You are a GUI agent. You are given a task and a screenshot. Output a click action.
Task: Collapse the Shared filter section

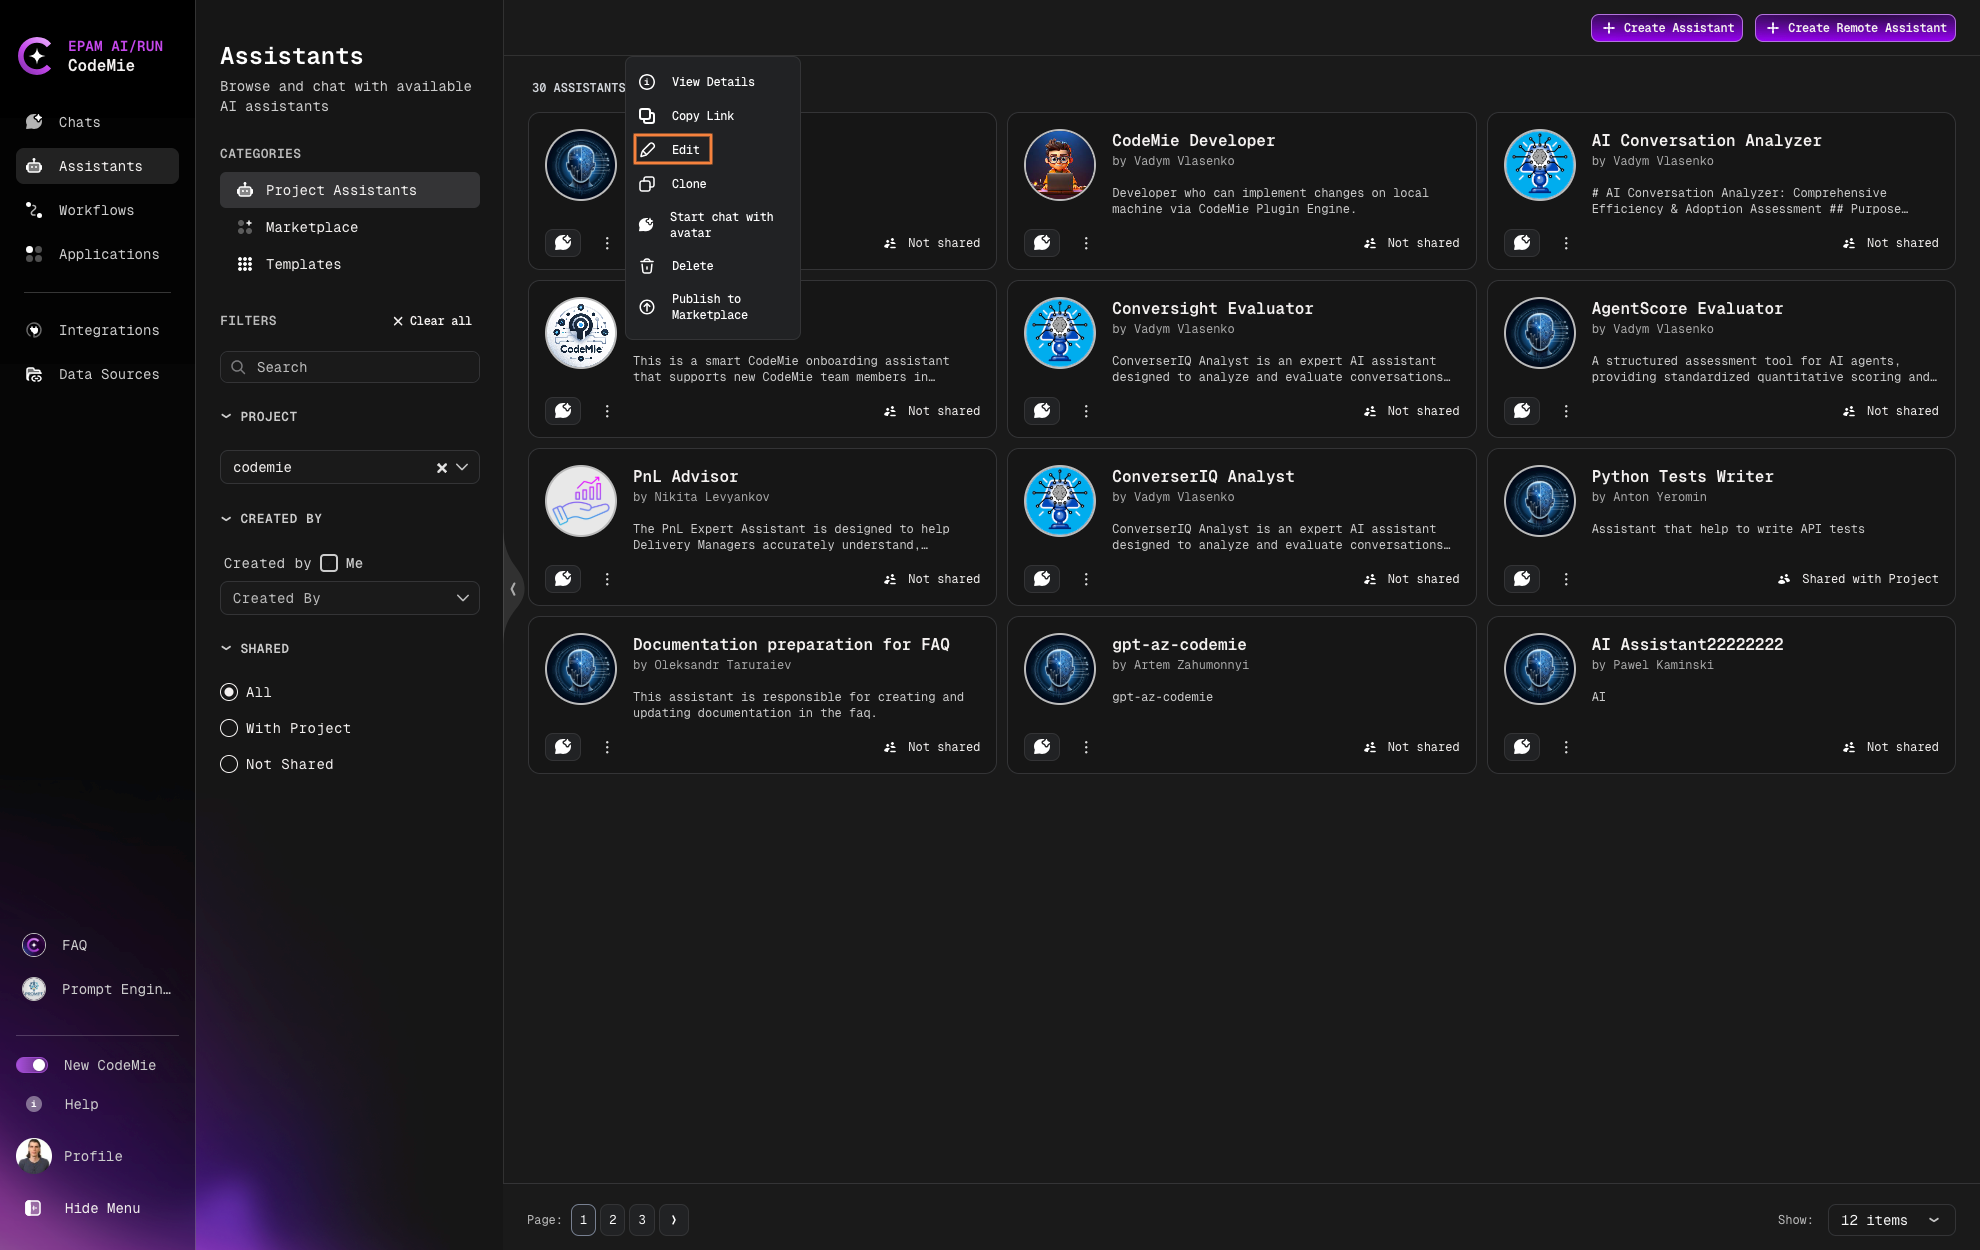click(x=225, y=648)
